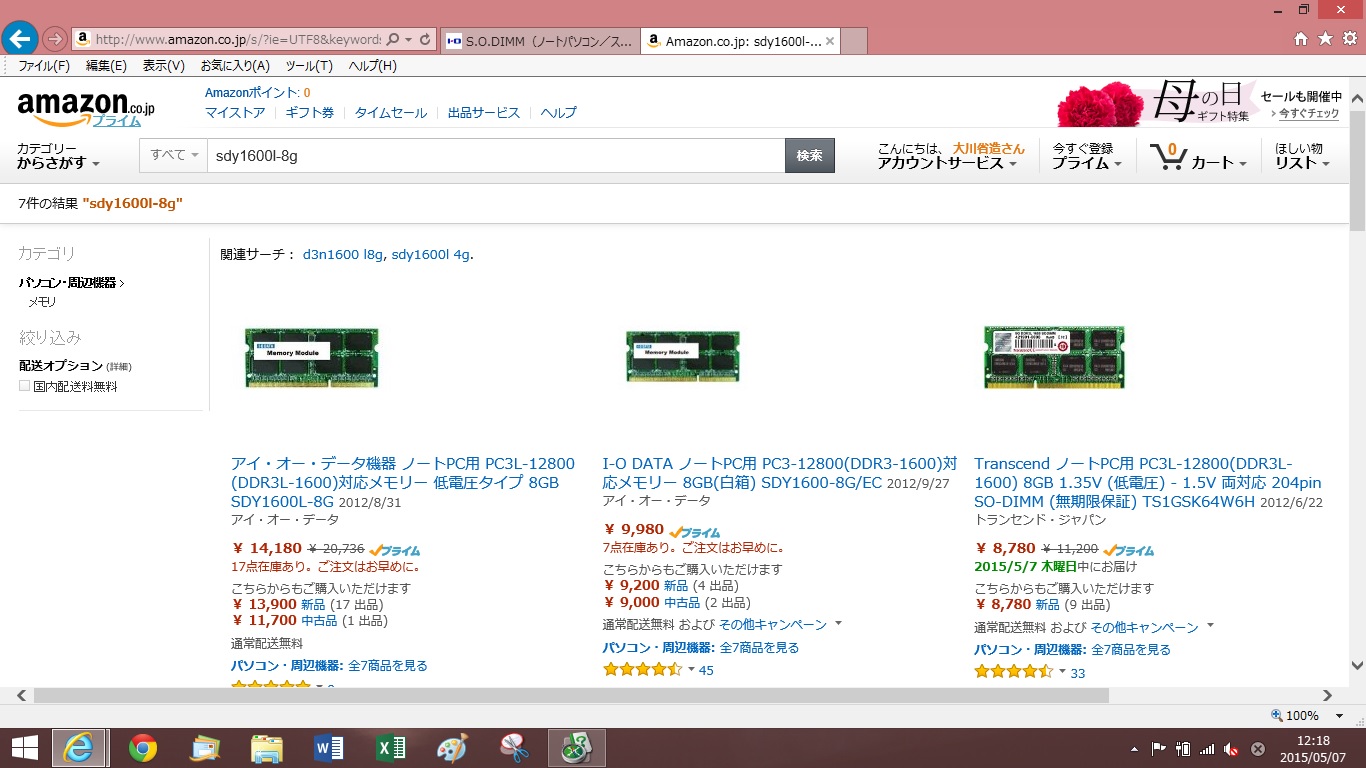
Task: Expand the ほしい物リスト dropdown
Action: point(1302,156)
